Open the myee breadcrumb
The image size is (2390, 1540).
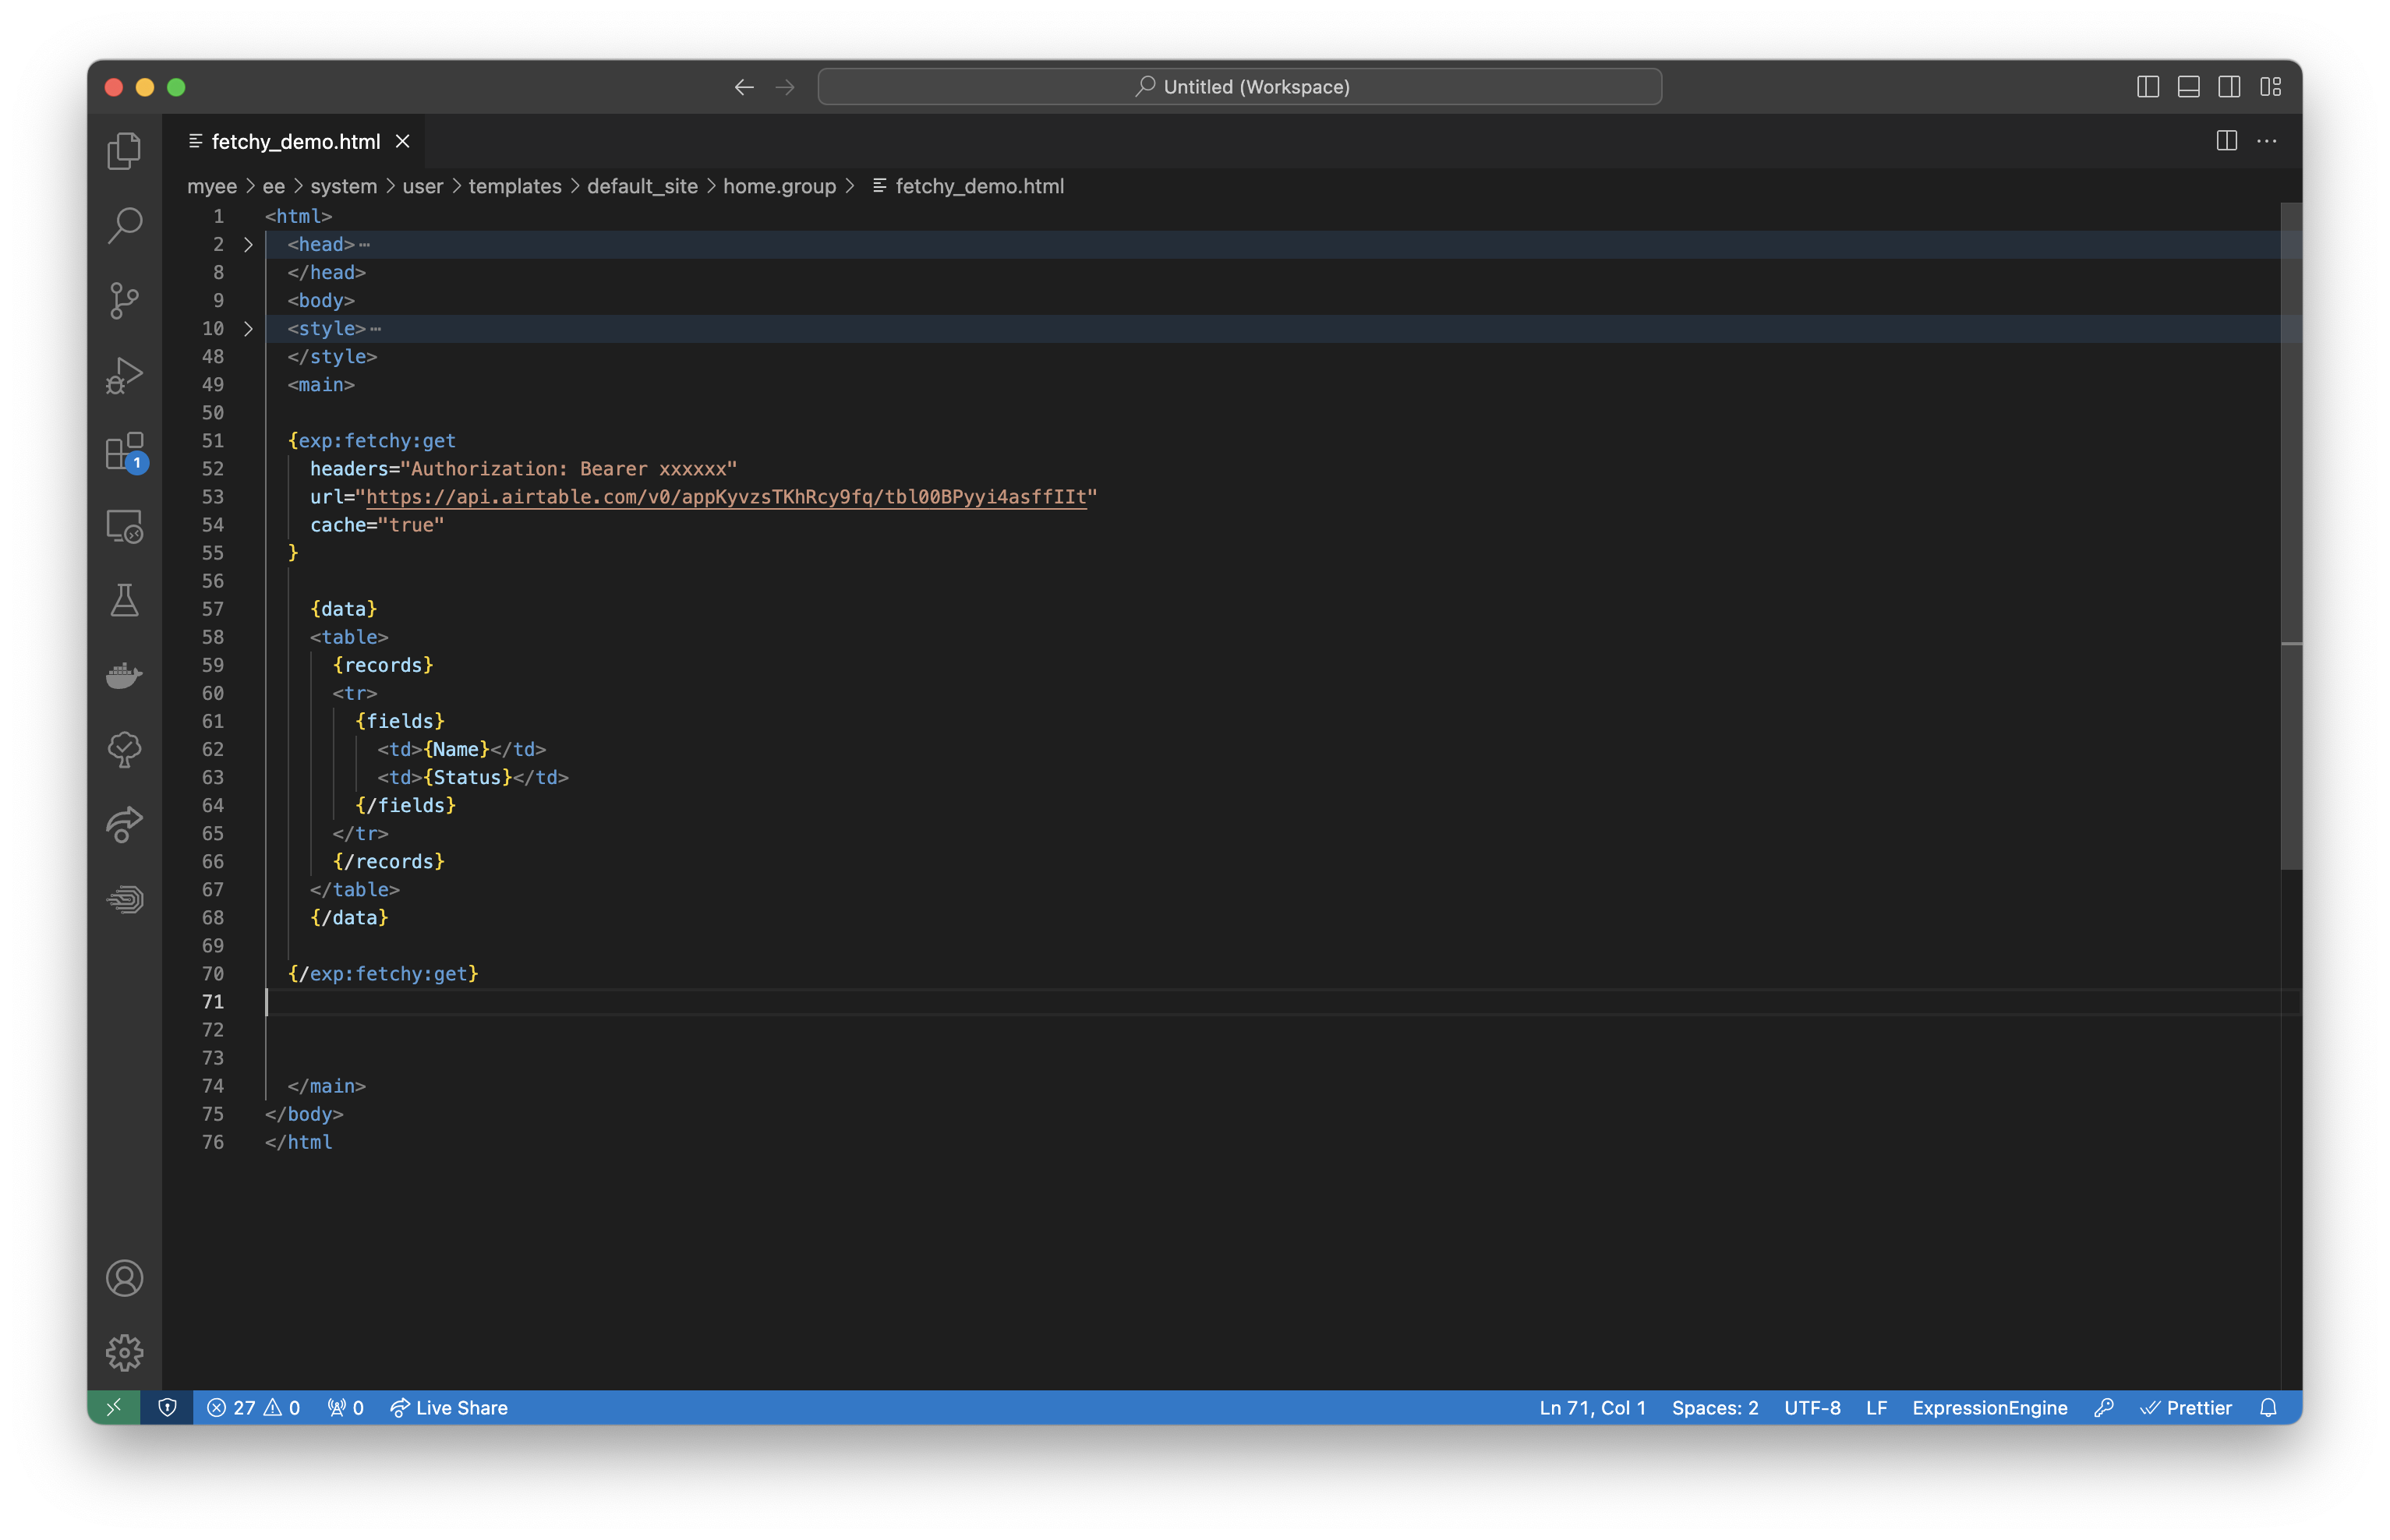212,186
